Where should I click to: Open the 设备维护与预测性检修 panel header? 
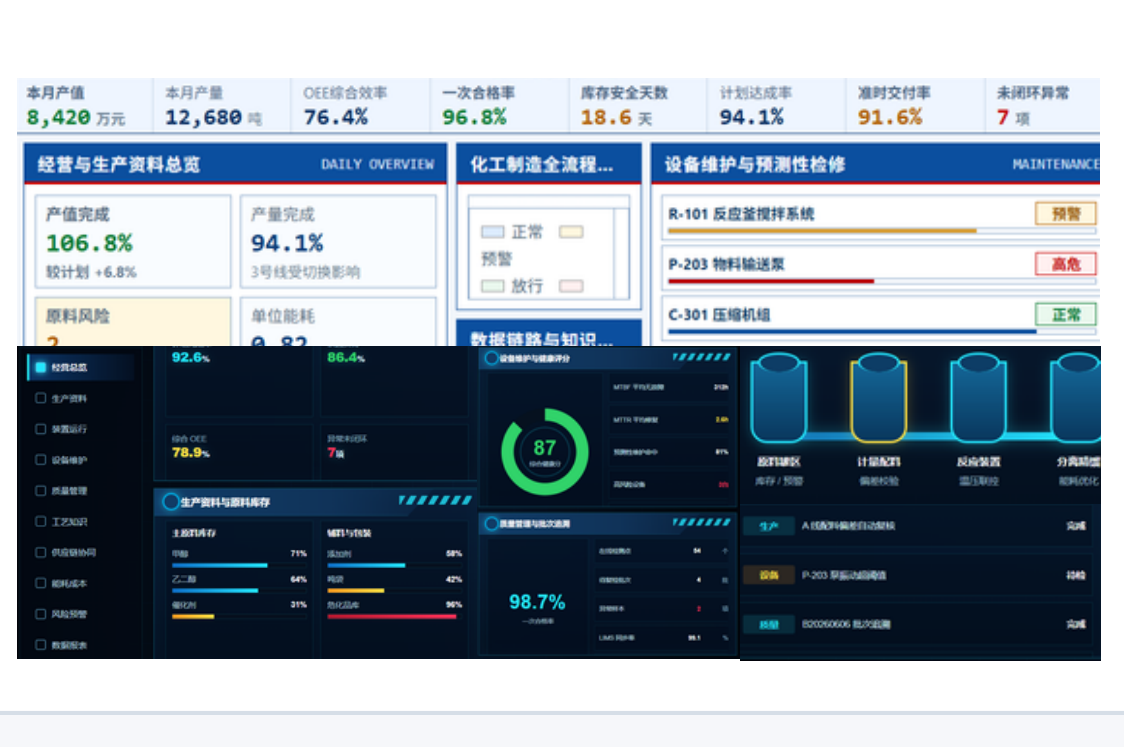pyautogui.click(x=876, y=164)
